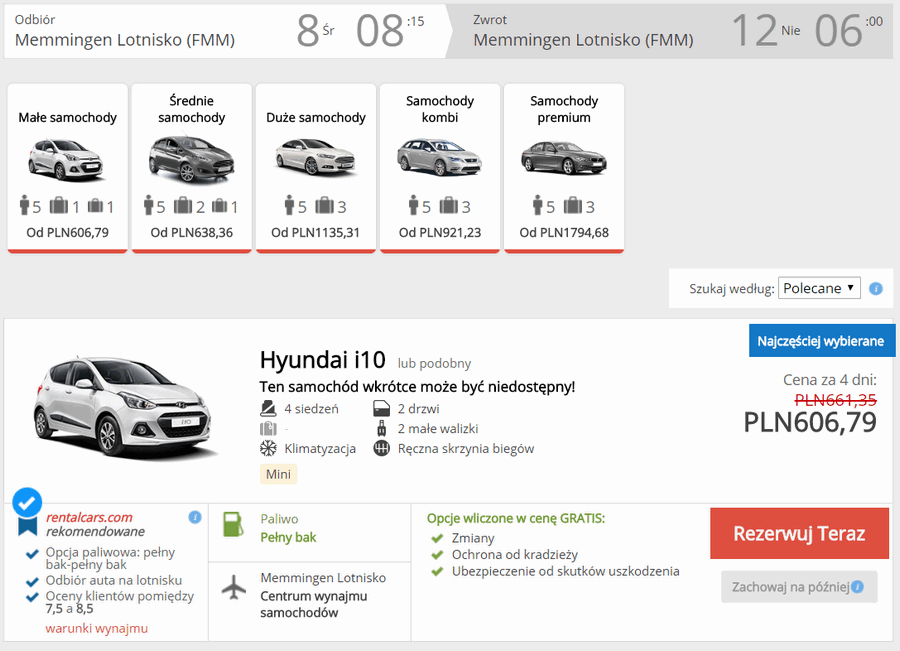The height and width of the screenshot is (651, 900).
Task: Click the snowflake Klimatyzacja icon
Action: tap(268, 448)
